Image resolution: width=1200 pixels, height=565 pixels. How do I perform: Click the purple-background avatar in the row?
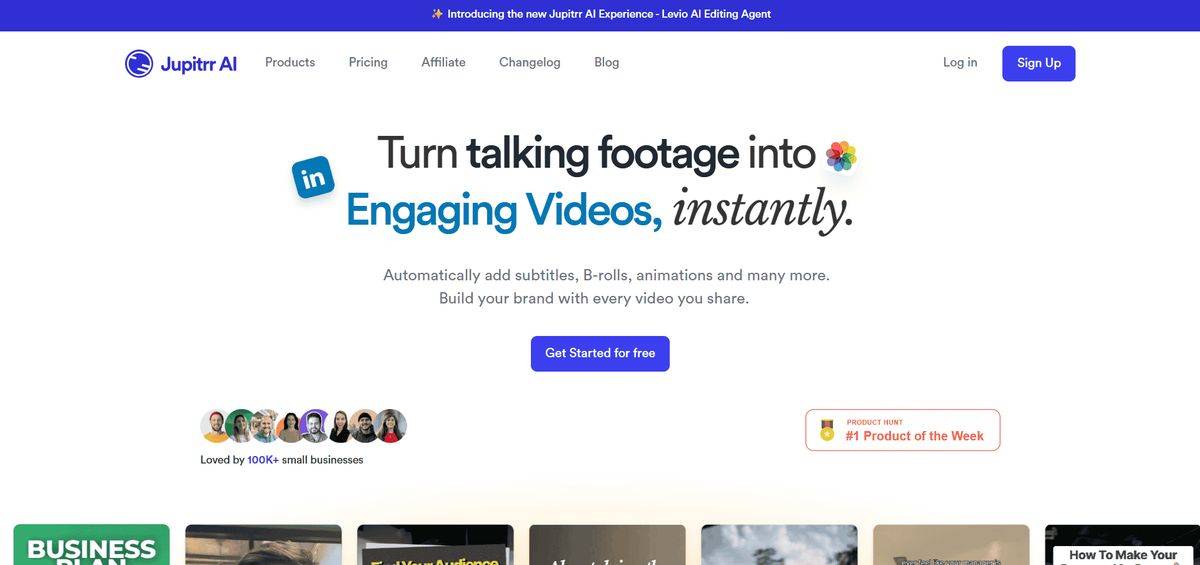point(315,426)
